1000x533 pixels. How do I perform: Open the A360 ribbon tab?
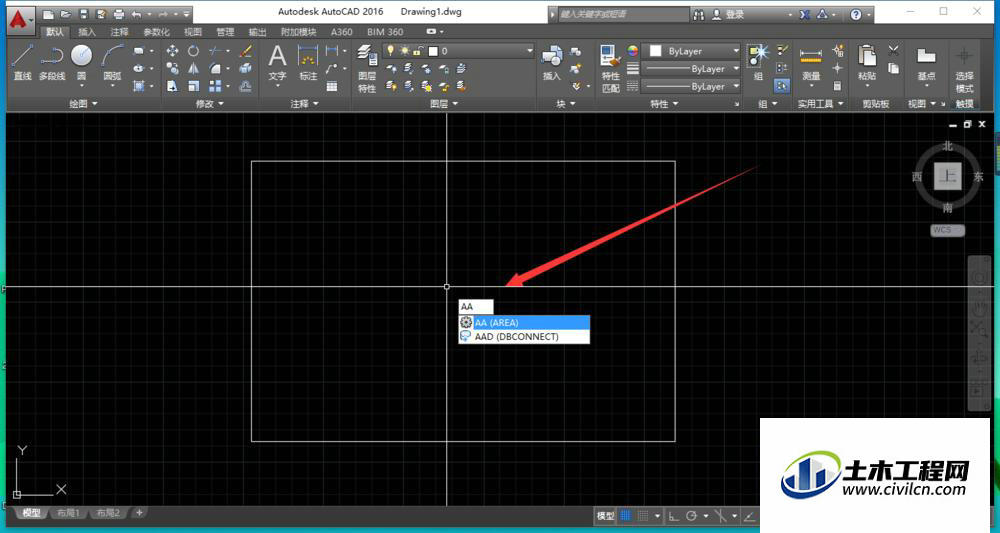341,32
